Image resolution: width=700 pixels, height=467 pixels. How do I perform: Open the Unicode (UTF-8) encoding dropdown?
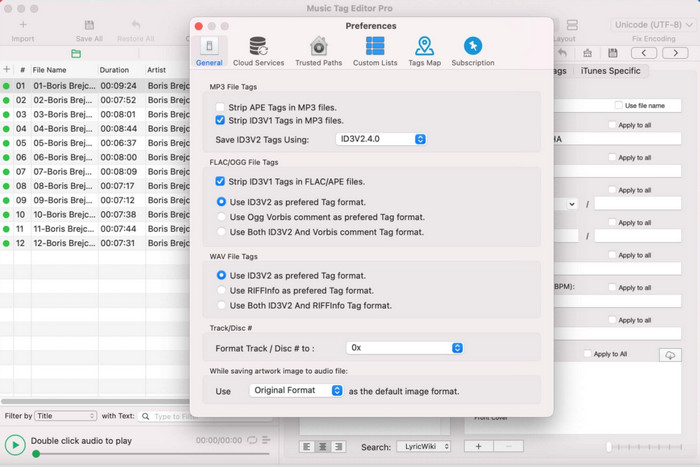click(653, 25)
